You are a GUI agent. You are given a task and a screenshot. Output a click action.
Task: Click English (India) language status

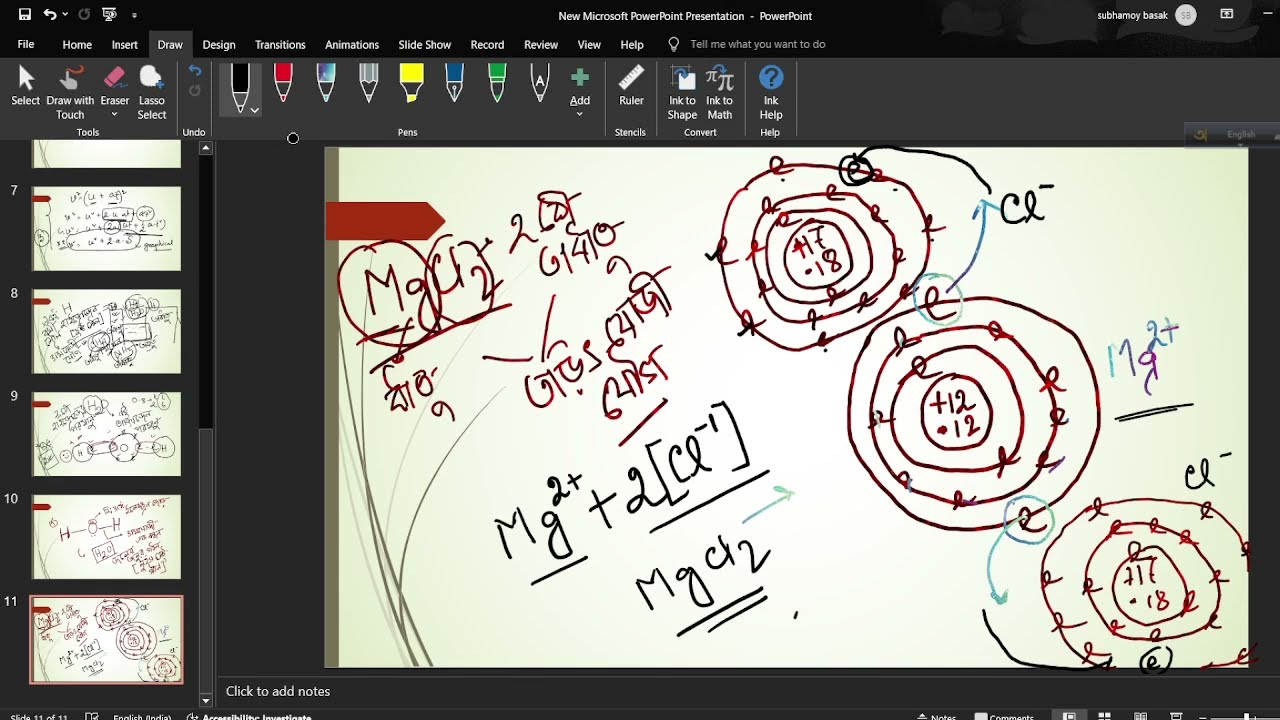tap(141, 716)
